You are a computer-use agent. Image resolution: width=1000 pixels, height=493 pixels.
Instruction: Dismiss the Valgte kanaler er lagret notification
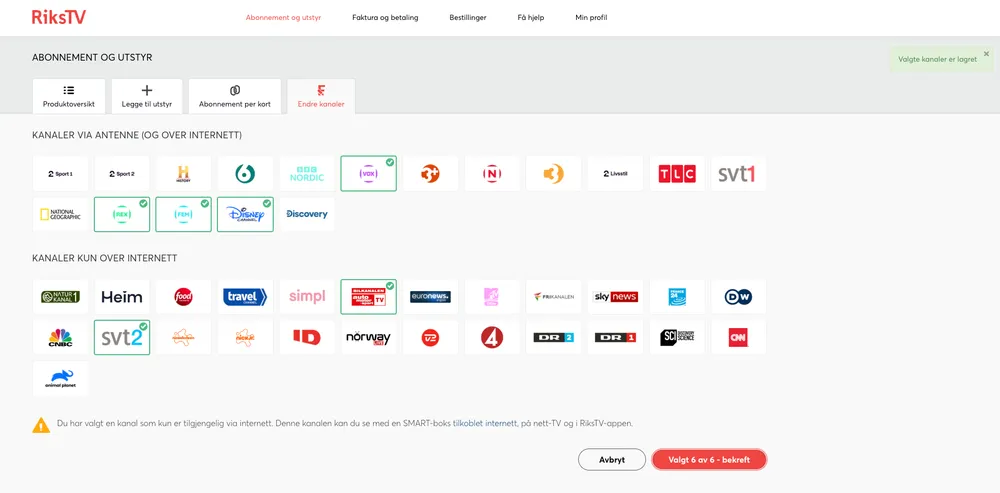(986, 54)
